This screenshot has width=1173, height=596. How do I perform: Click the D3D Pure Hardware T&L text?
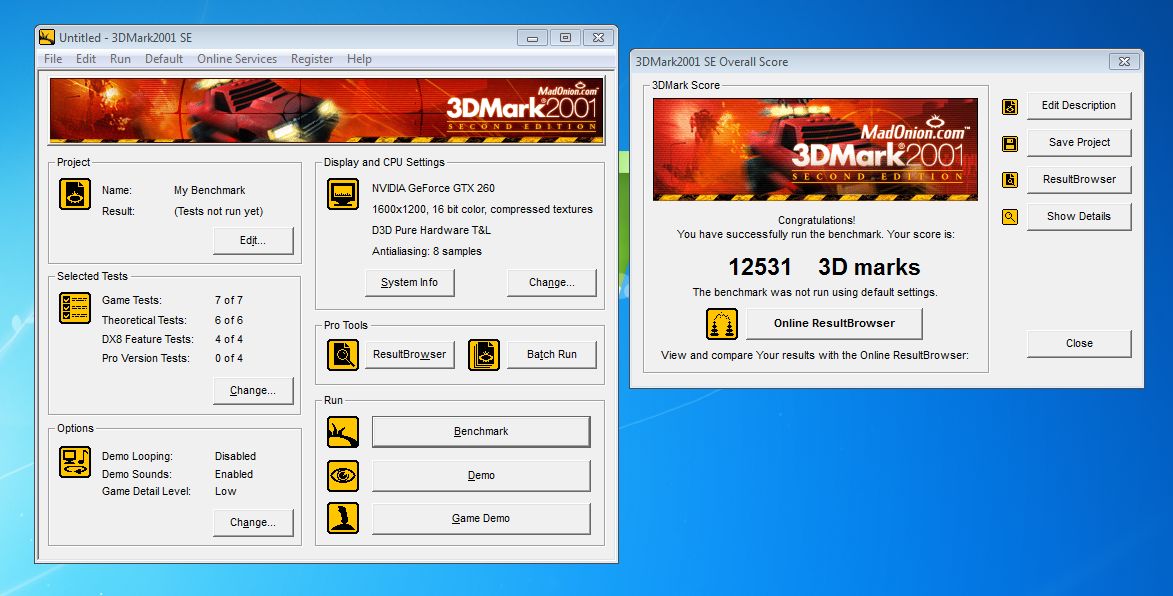pyautogui.click(x=431, y=230)
